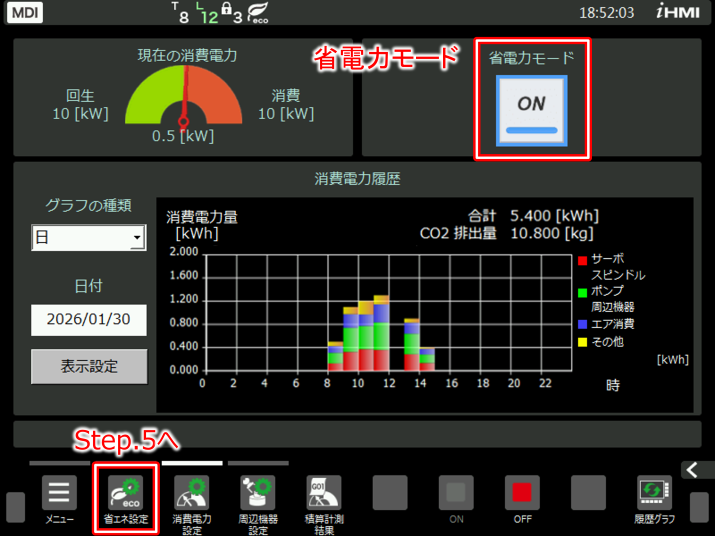
Task: Click the chart bar at hour 8
Action: tap(335, 356)
